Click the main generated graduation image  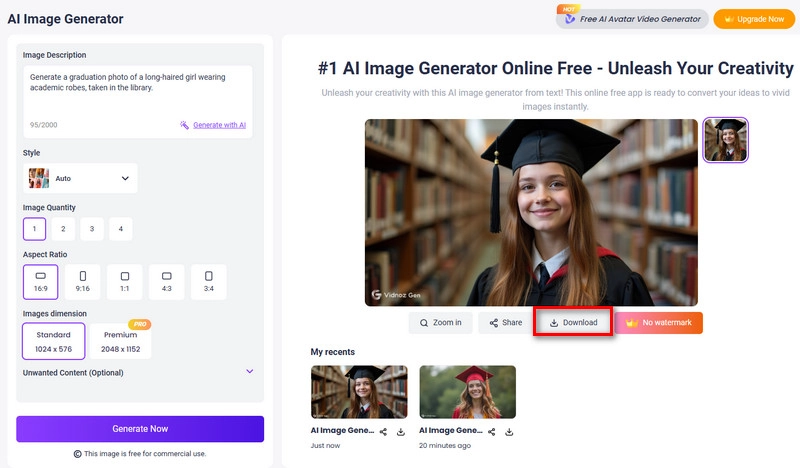(x=531, y=212)
